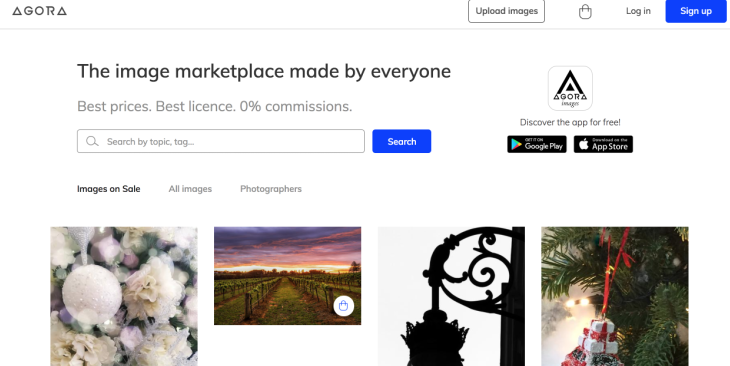Open the Christmas tree ornament photo
The width and height of the screenshot is (730, 366).
[x=615, y=296]
